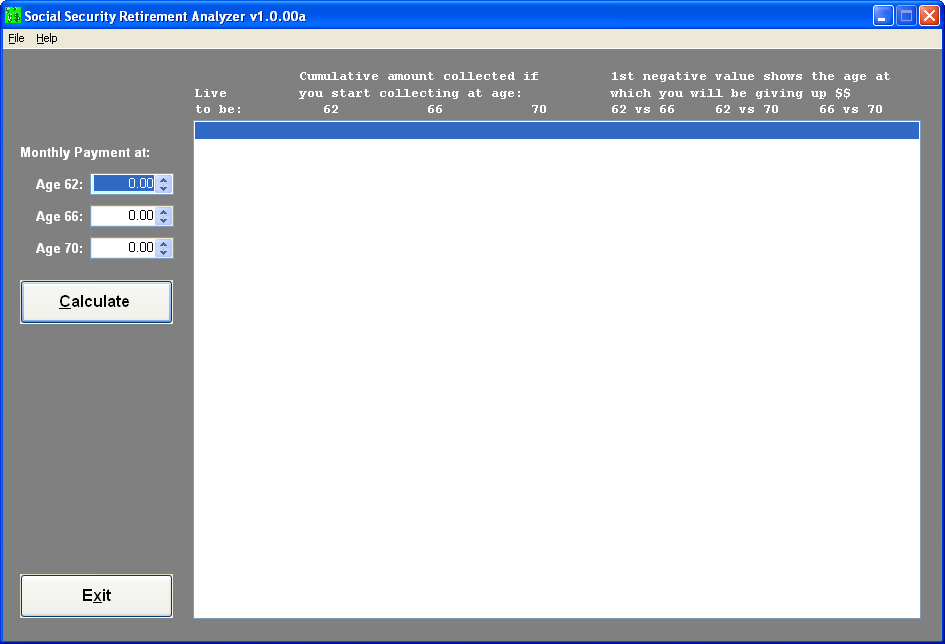945x644 pixels.
Task: Click the application icon in the title bar
Action: pyautogui.click(x=13, y=16)
